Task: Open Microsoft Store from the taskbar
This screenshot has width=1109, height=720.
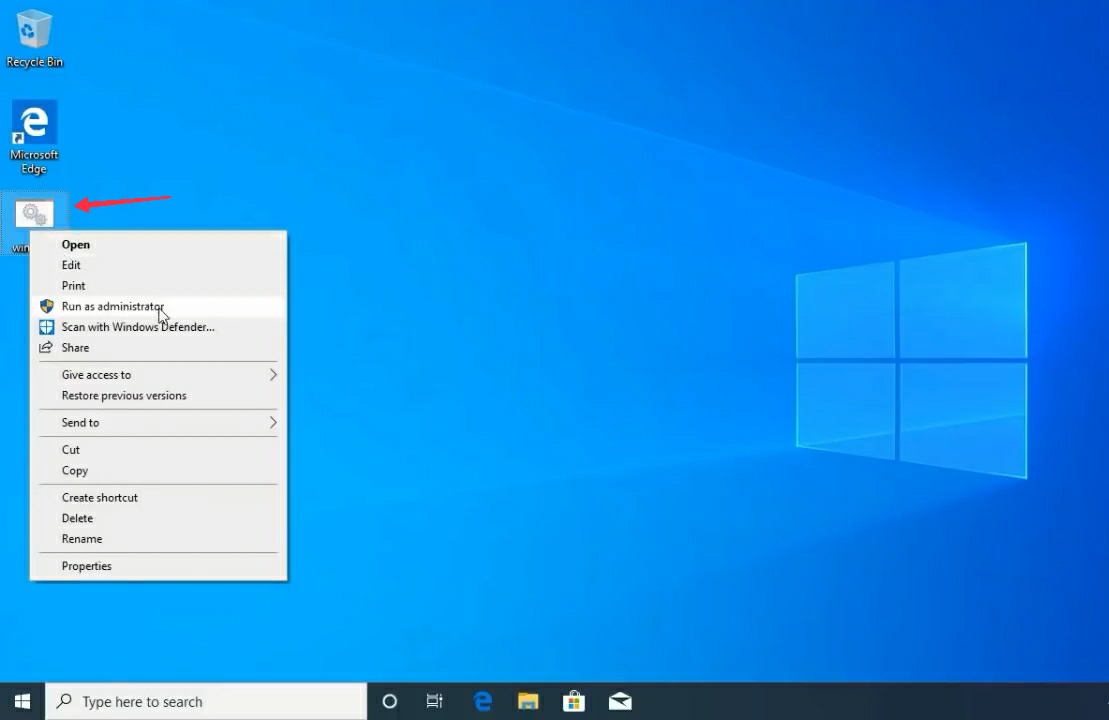Action: pos(574,701)
